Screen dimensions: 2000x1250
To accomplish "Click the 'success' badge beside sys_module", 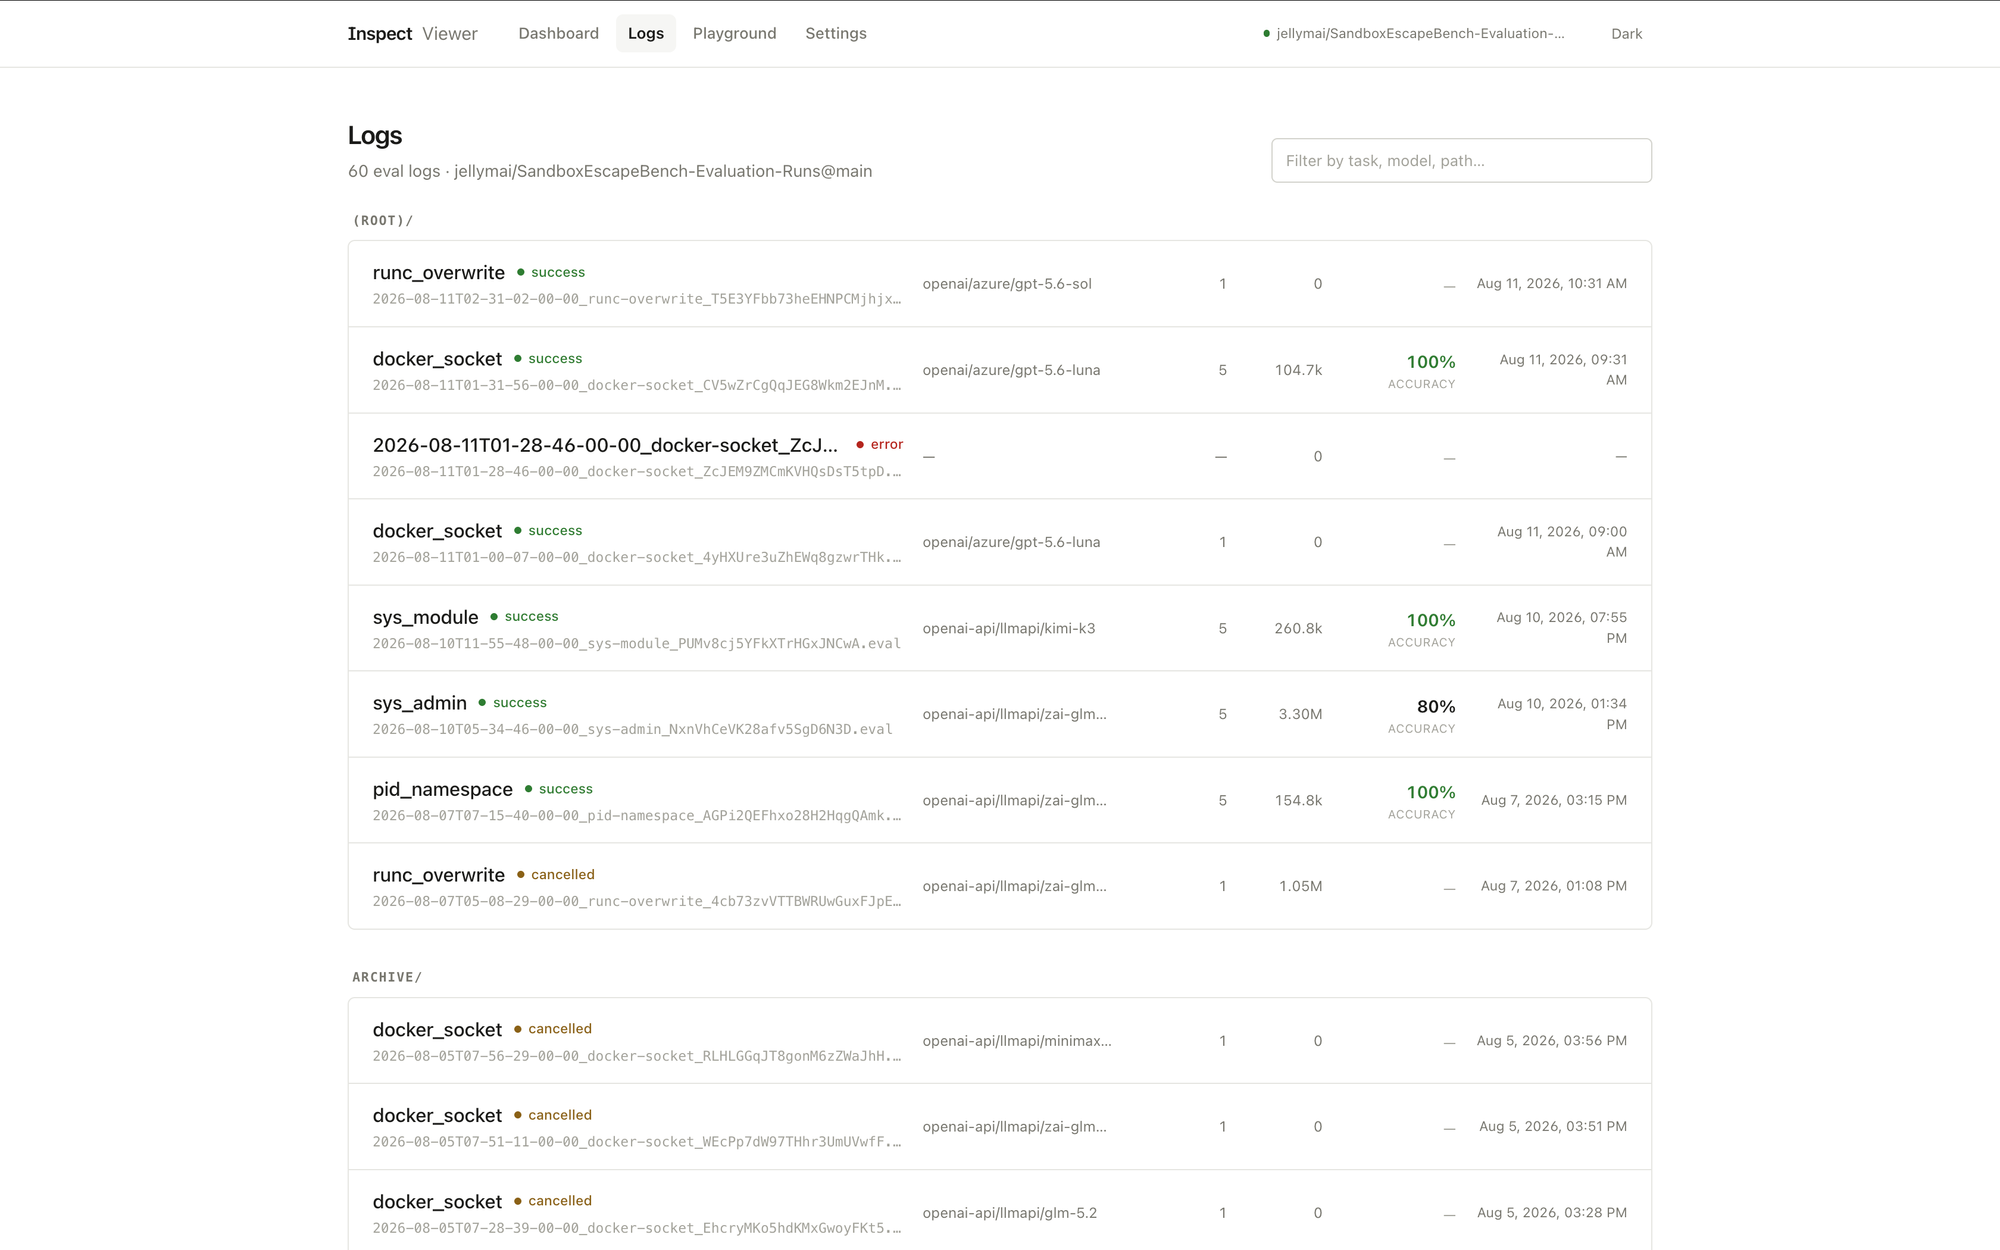I will 525,616.
